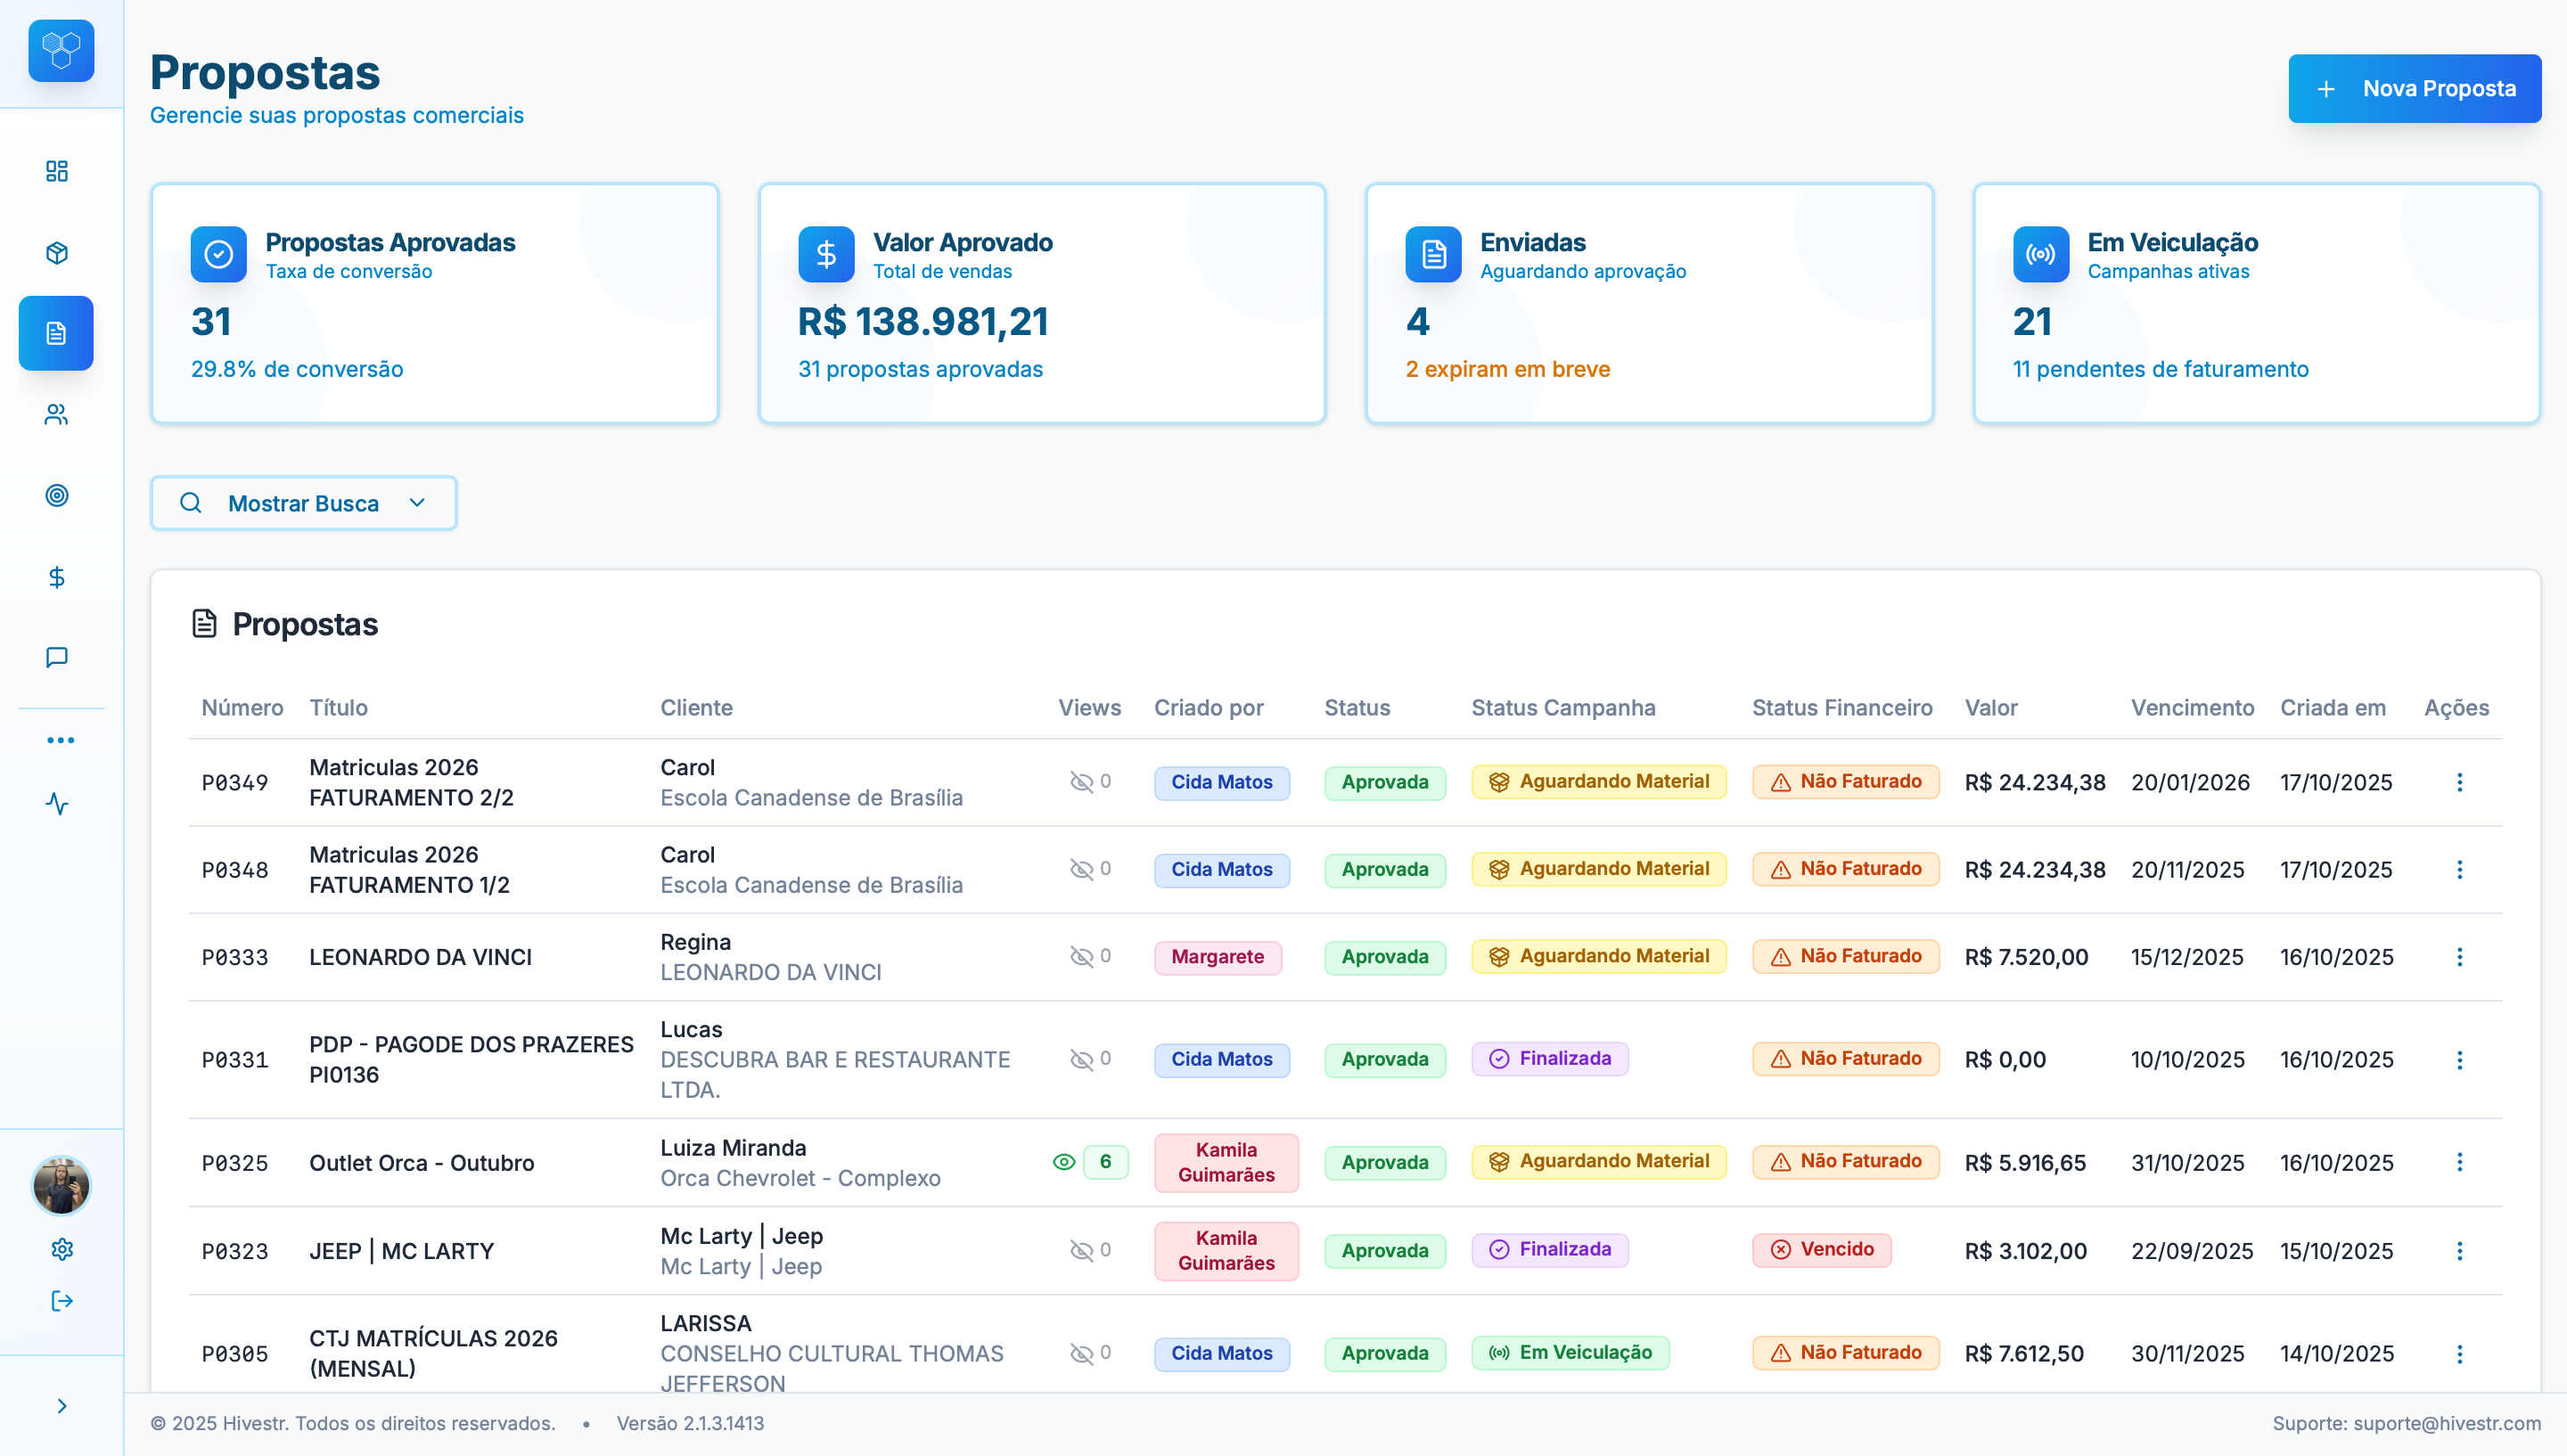Click the user avatar photo in sidebar
This screenshot has width=2567, height=1456.
click(62, 1186)
